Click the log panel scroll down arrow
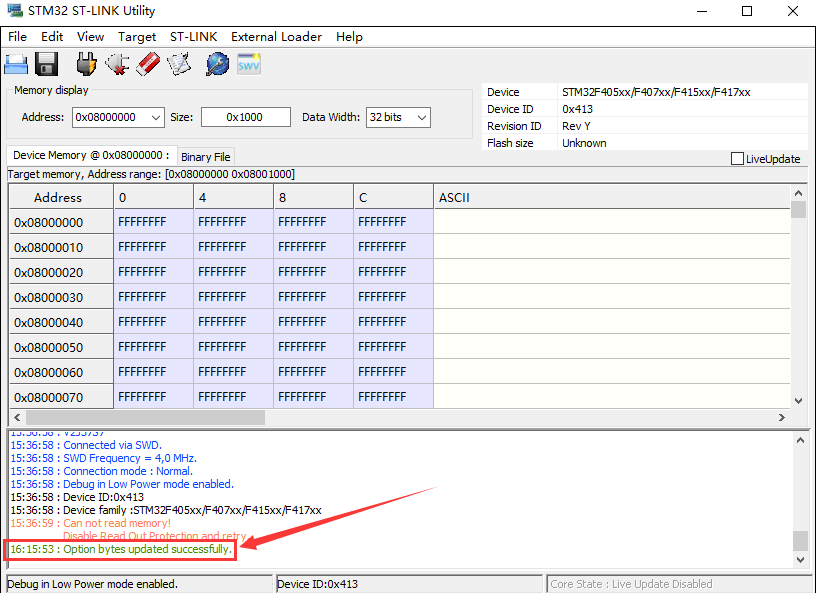Viewport: 816px width, 593px height. 800,560
